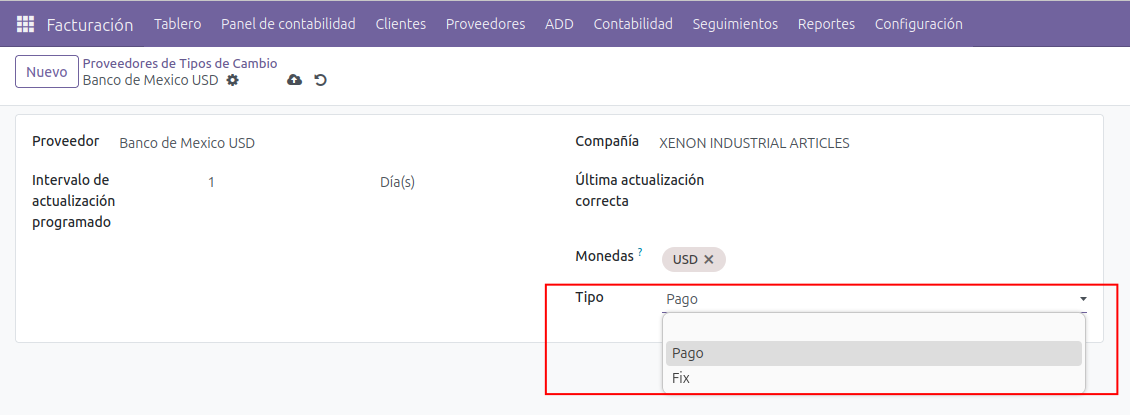Viewport: 1130px width, 415px height.
Task: Click the gear actions icon beside Banco de Mexico USD
Action: (233, 80)
